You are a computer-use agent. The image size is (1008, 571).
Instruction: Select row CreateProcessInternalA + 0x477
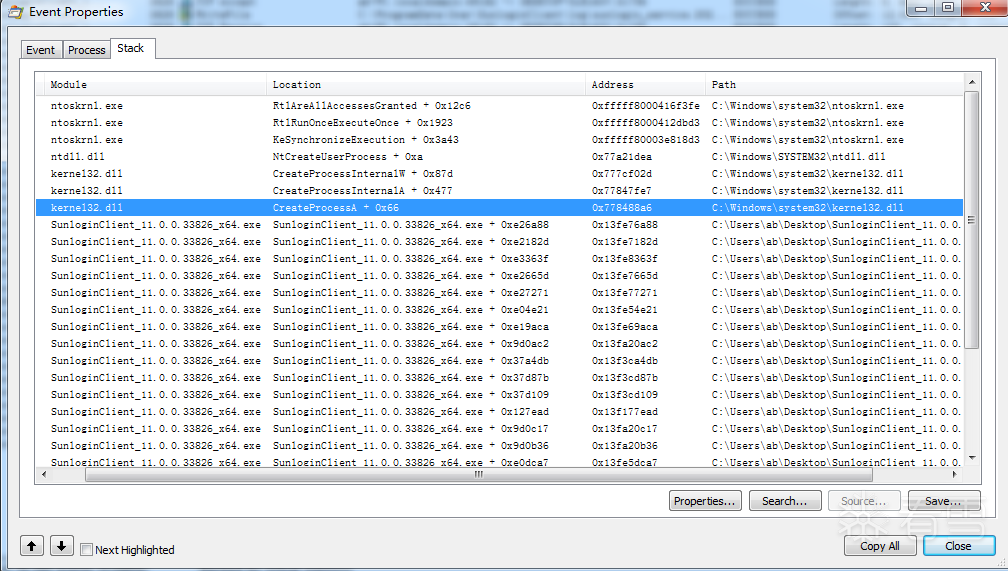(500, 191)
